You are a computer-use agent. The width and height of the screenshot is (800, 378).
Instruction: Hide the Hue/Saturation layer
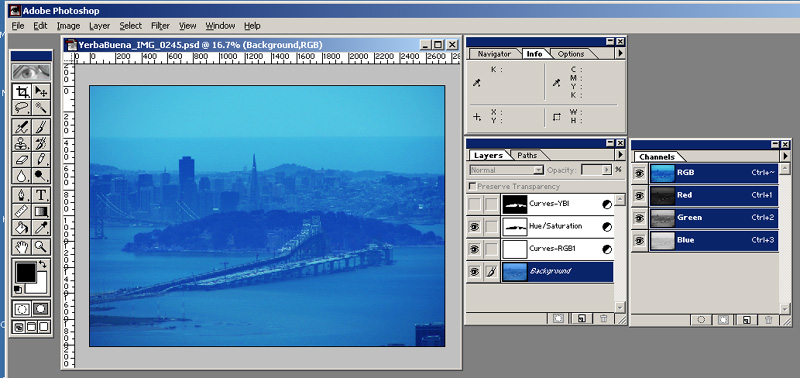click(x=474, y=227)
